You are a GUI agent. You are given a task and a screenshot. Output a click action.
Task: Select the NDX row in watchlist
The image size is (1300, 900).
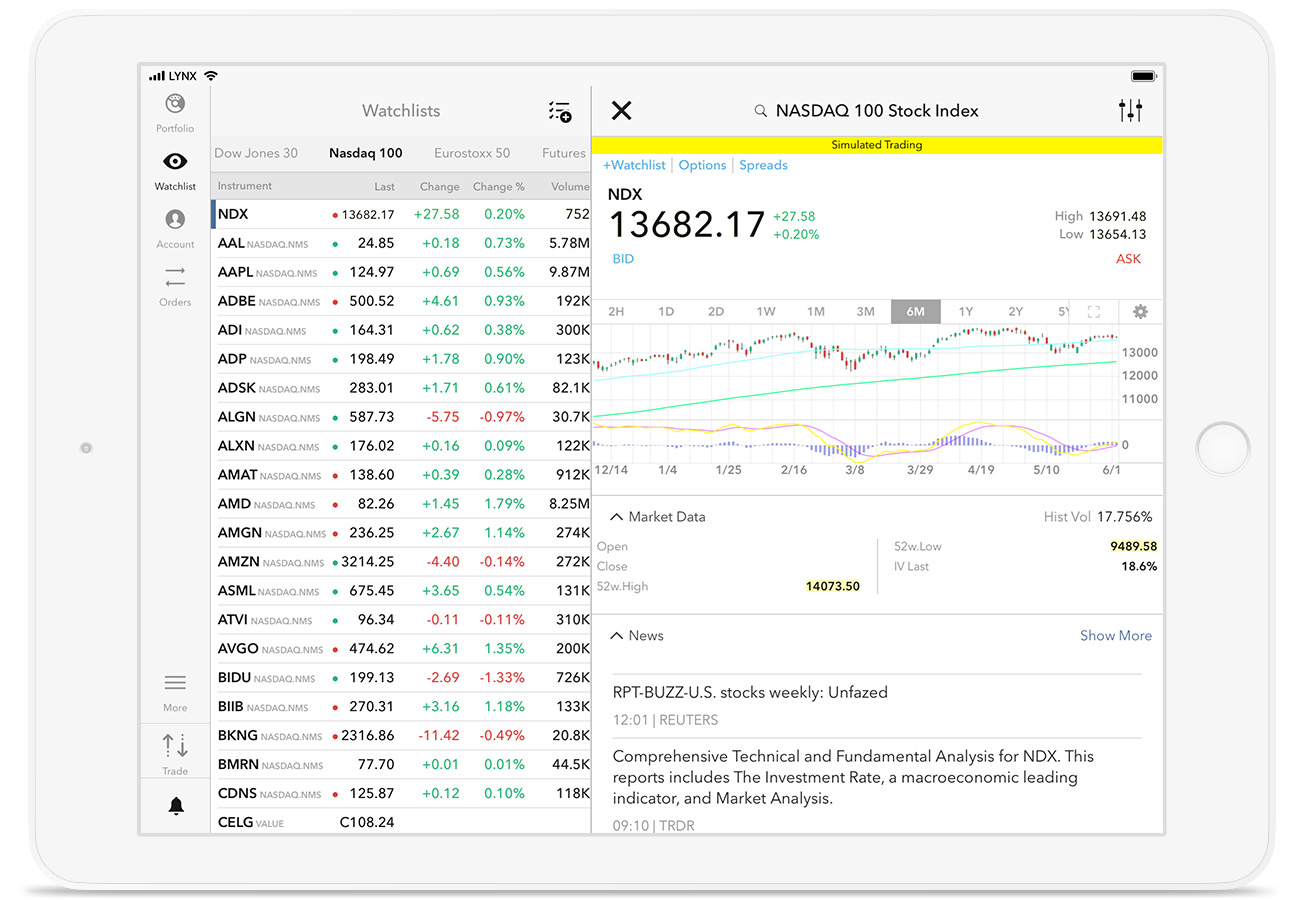(x=401, y=214)
